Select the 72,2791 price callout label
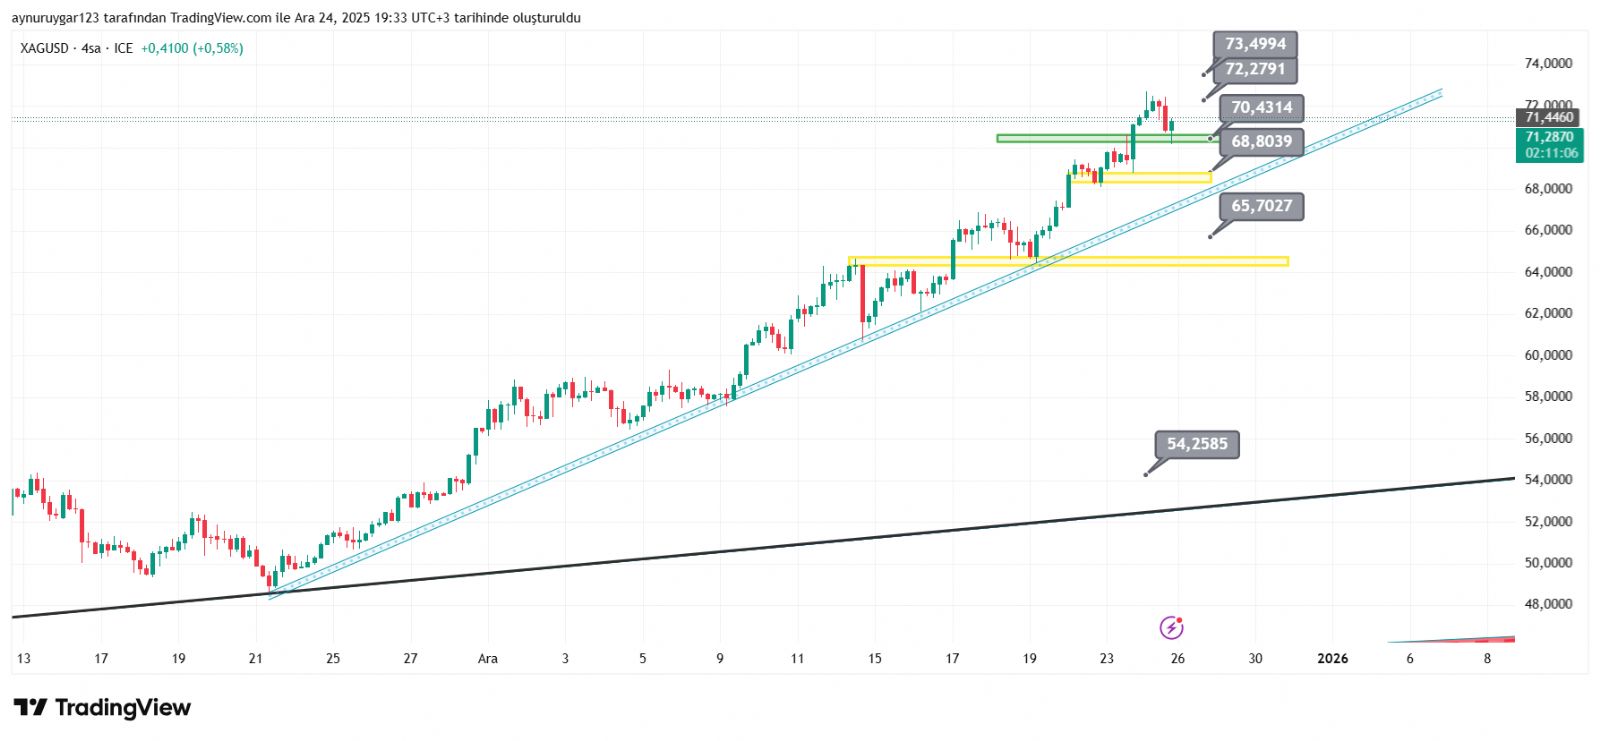The width and height of the screenshot is (1600, 741). click(1255, 69)
